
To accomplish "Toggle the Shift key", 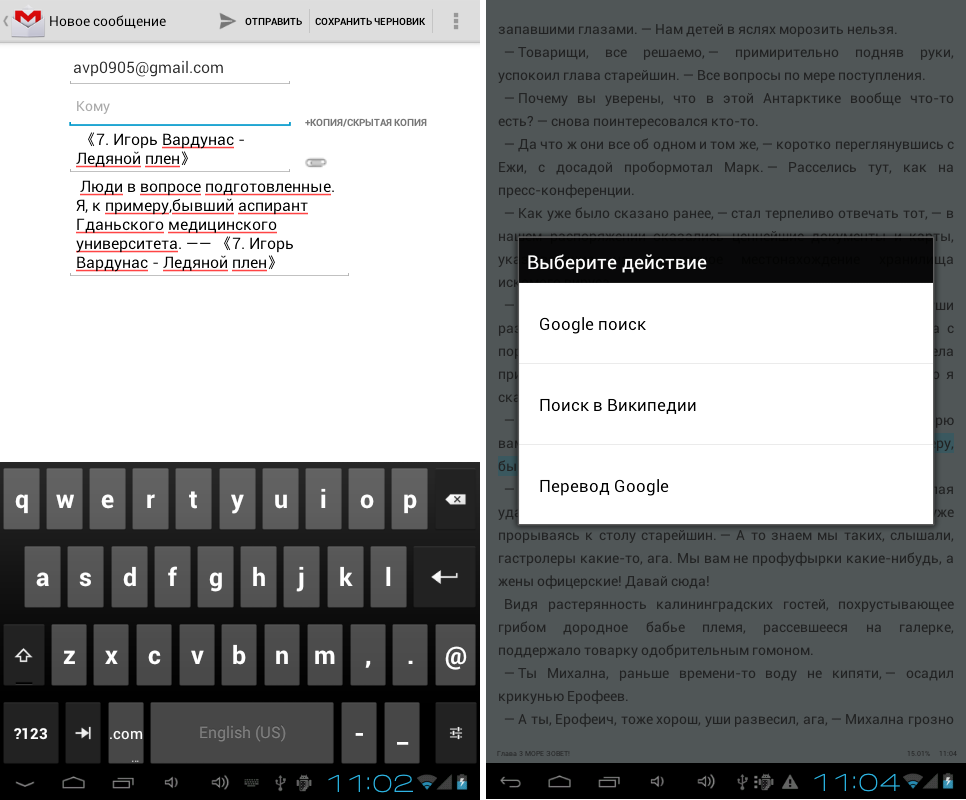I will tap(24, 656).
